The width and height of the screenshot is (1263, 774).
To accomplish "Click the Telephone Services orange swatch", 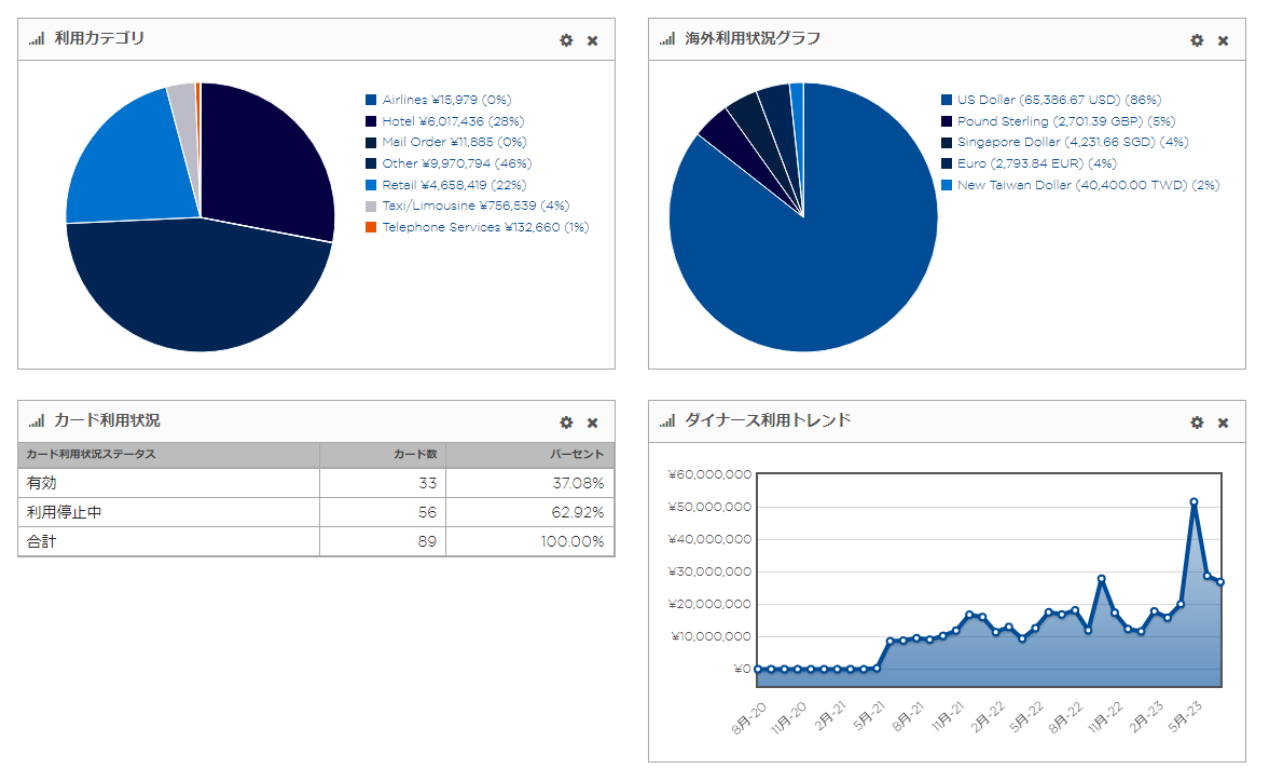I will coord(371,228).
